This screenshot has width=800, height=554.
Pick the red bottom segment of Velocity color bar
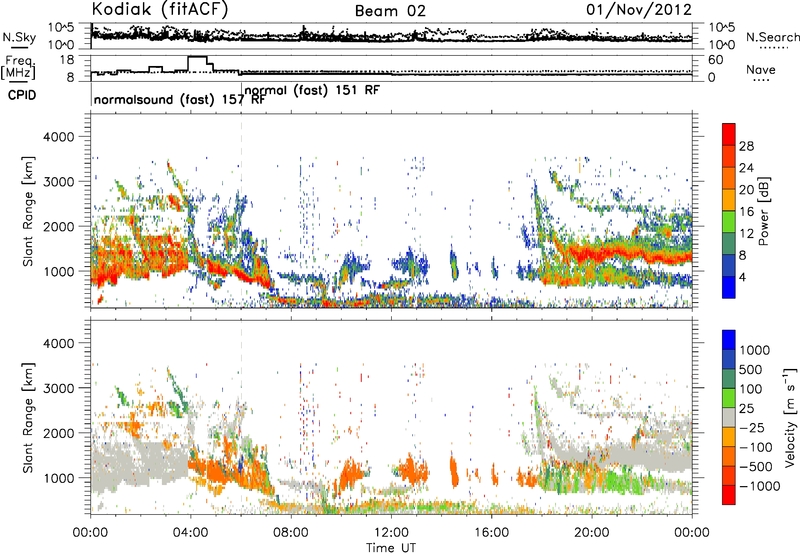(x=729, y=495)
